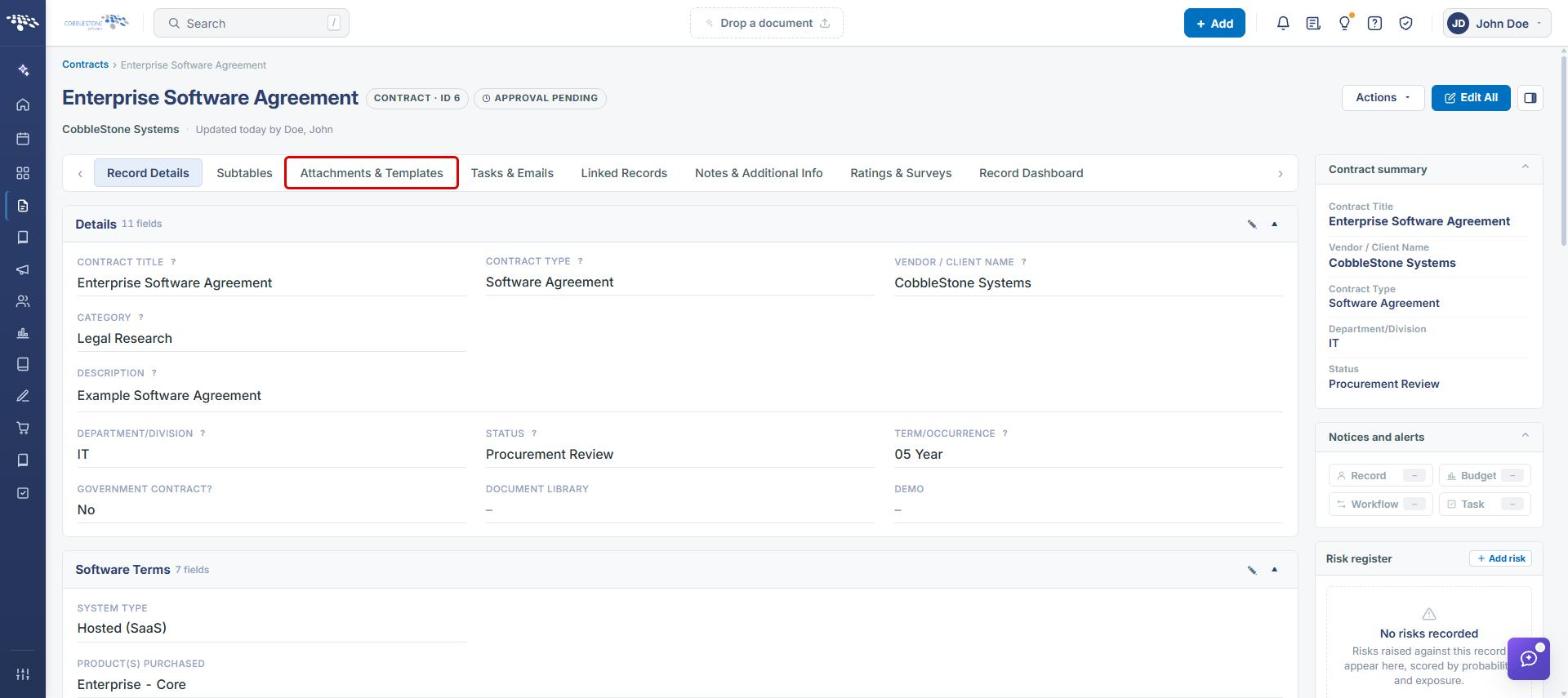Screen dimensions: 1568x698
Task: Open the document list icon beside the bell
Action: (1313, 23)
